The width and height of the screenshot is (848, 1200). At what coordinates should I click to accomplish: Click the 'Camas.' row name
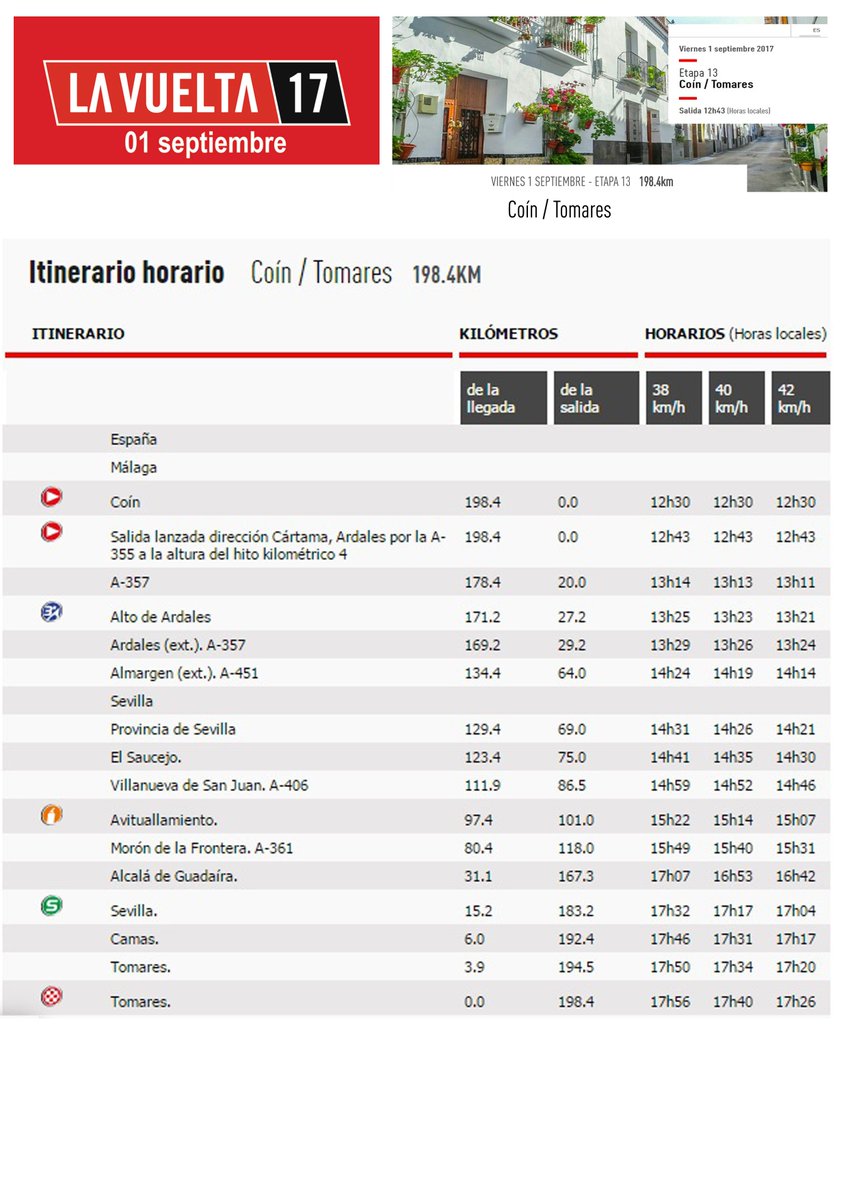[x=134, y=939]
